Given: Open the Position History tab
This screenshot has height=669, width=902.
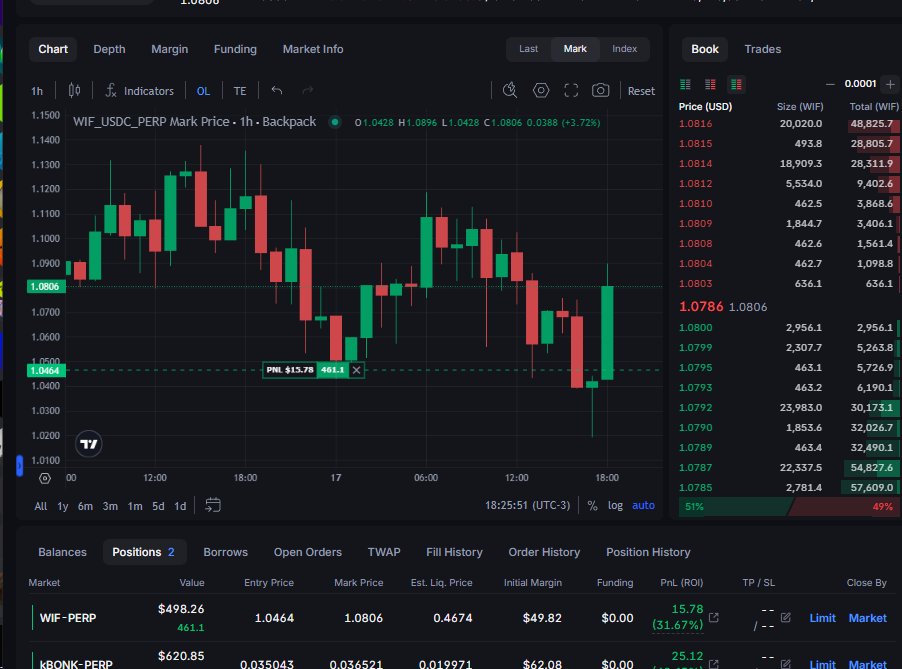Looking at the screenshot, I should (x=648, y=552).
